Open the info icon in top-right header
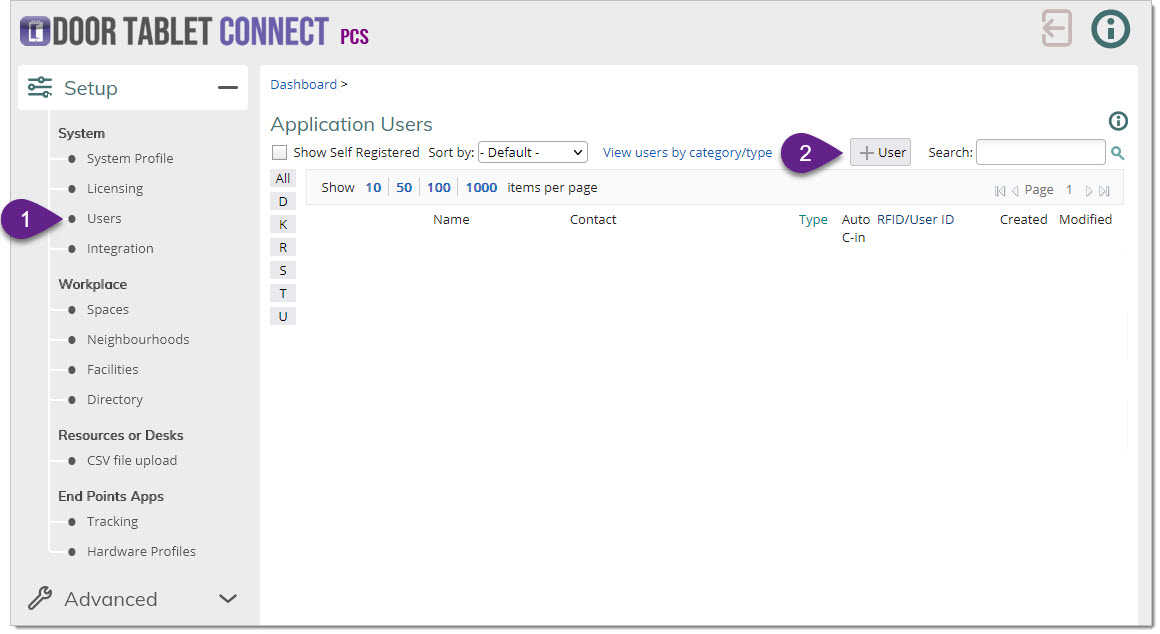The width and height of the screenshot is (1160, 634). (x=1110, y=29)
